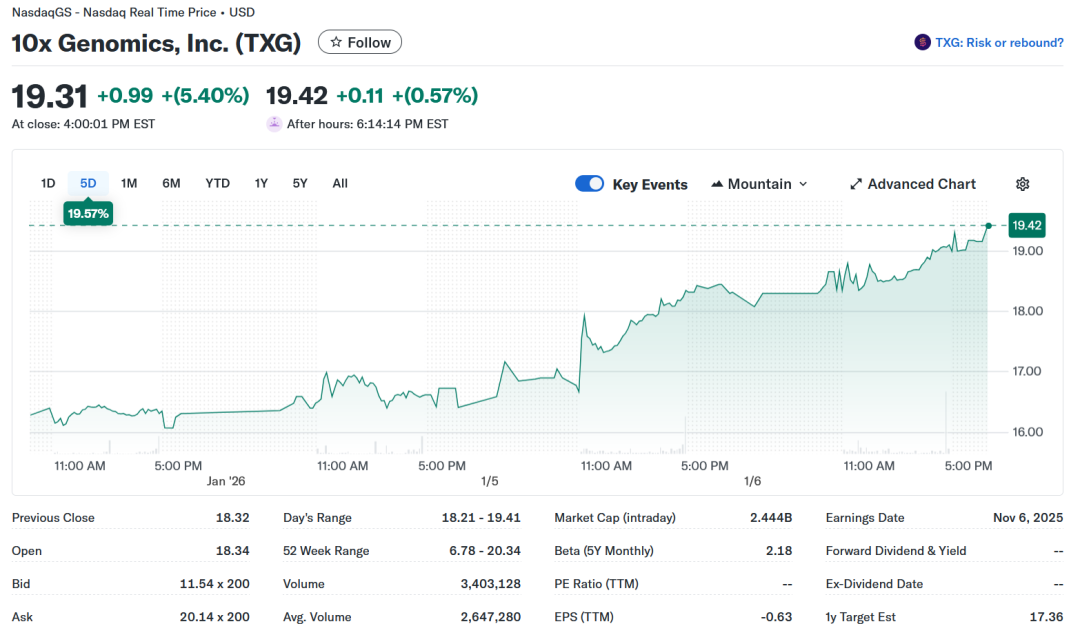Click the 19.42 current price marker
Viewport: 1080px width, 635px height.
tap(1027, 226)
